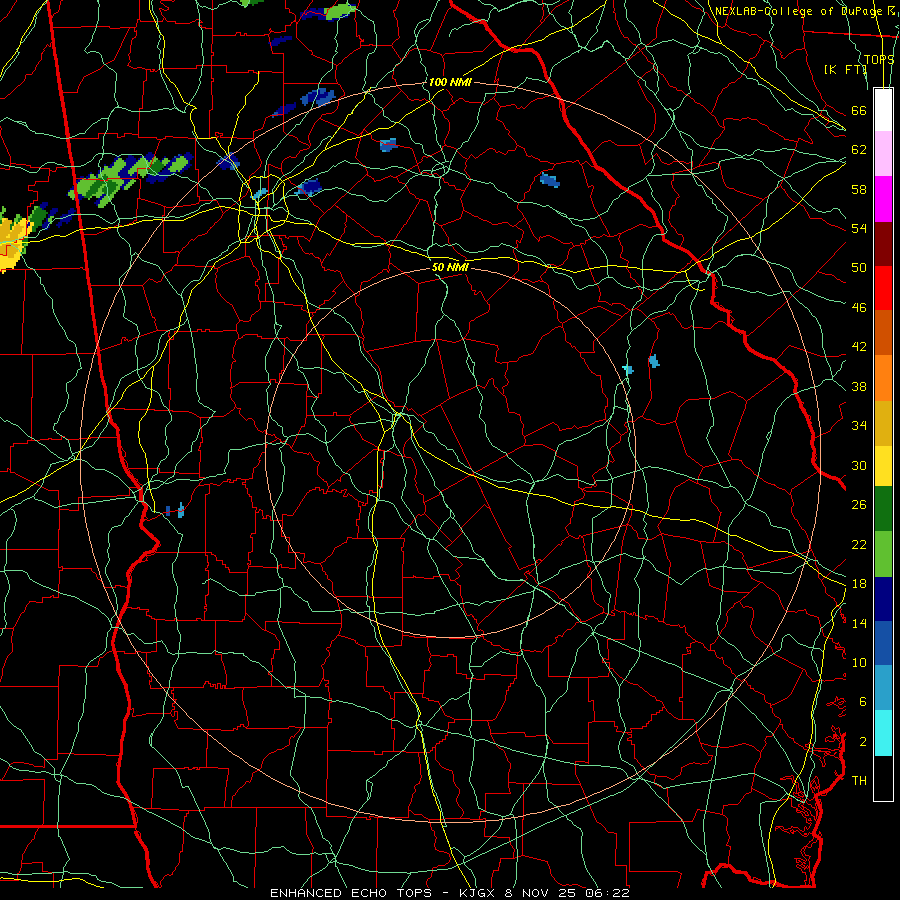Choose the cyan legend swatch
This screenshot has height=900, width=900.
(883, 733)
